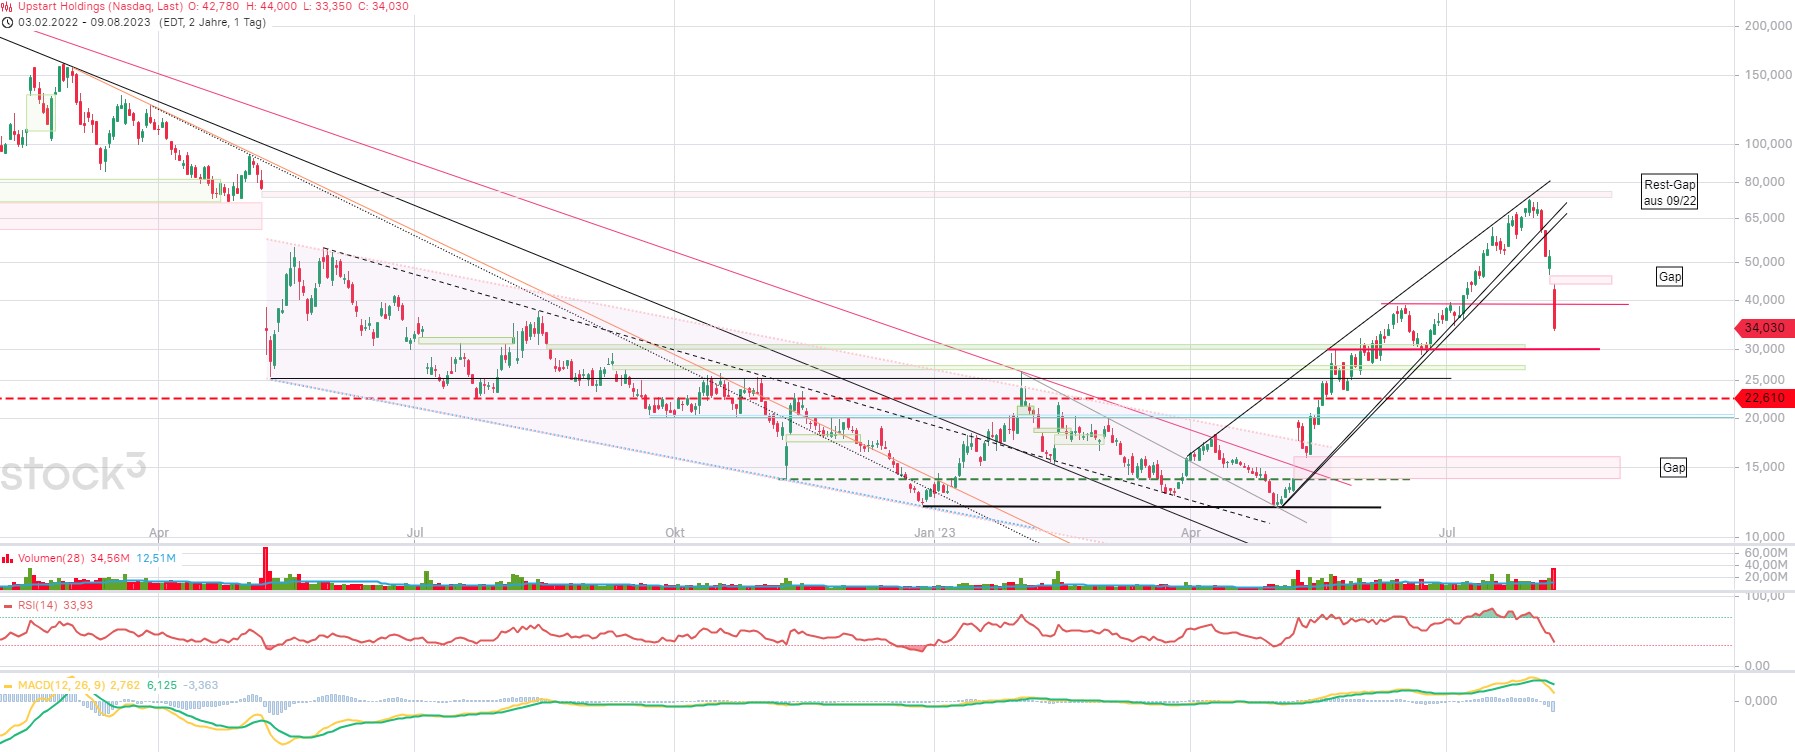This screenshot has width=1795, height=752.
Task: Click the yellow line icon before MACD(12, 26, 9)
Action: (8, 685)
